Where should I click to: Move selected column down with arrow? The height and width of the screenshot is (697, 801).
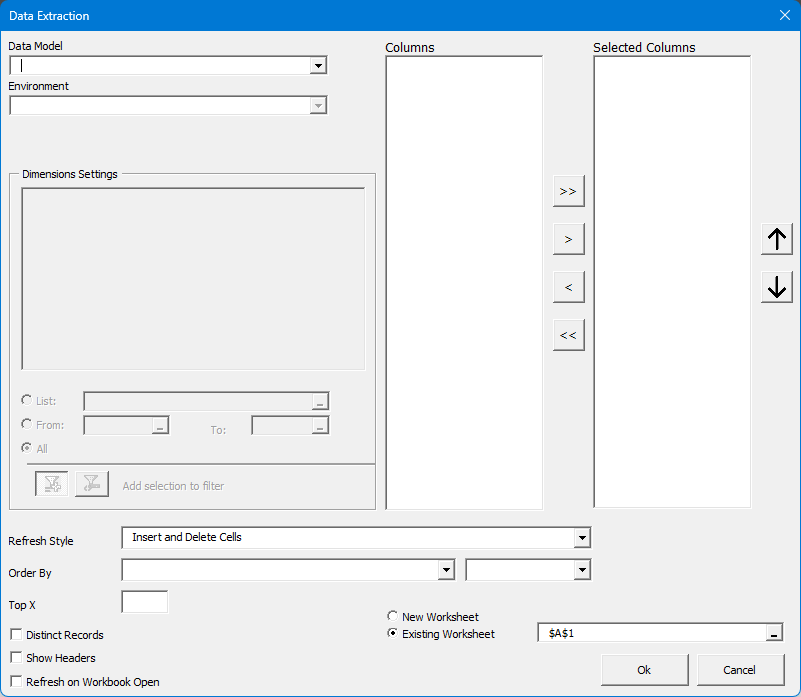pos(776,287)
